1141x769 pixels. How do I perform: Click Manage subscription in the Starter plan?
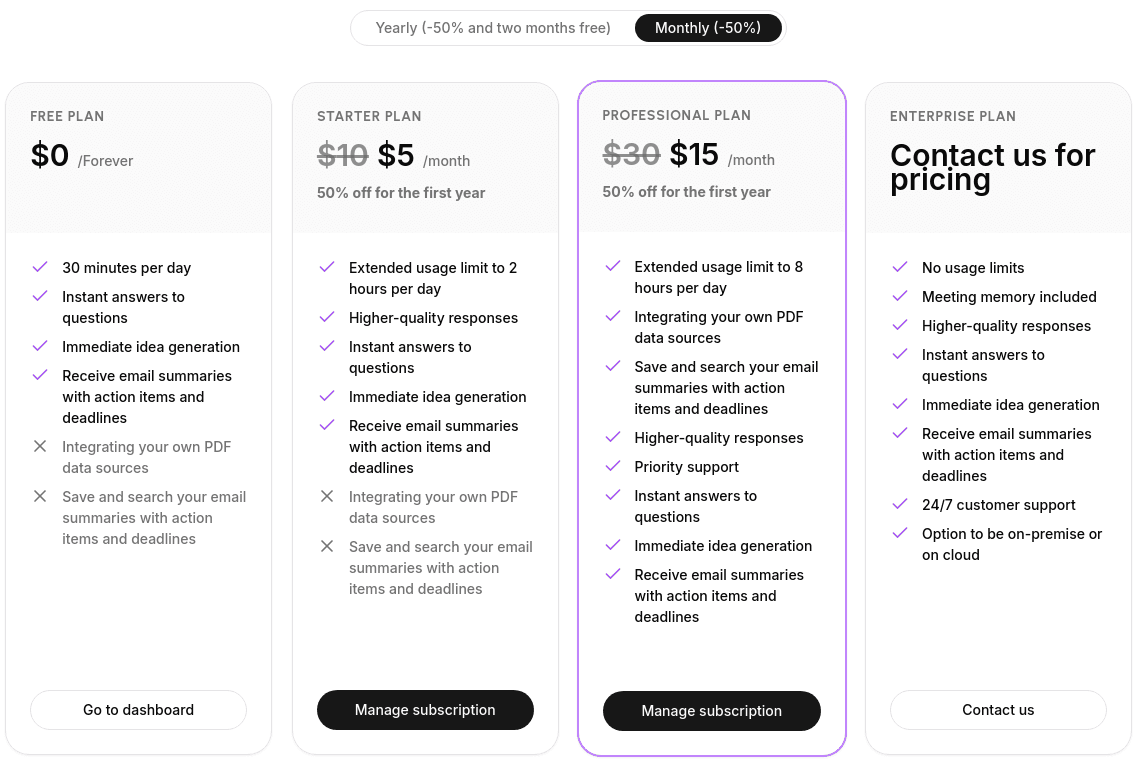425,710
